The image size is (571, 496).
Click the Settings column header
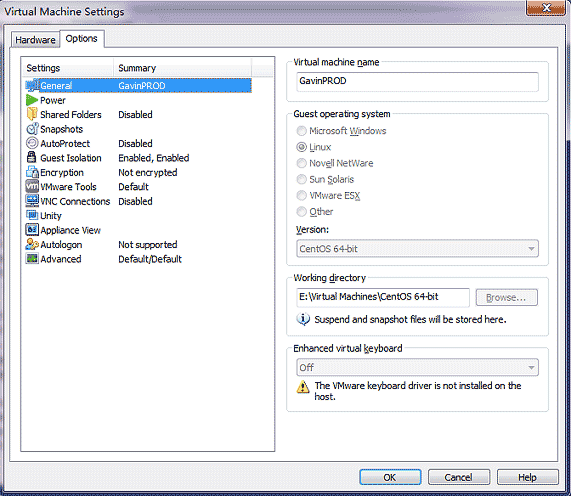pyautogui.click(x=68, y=68)
